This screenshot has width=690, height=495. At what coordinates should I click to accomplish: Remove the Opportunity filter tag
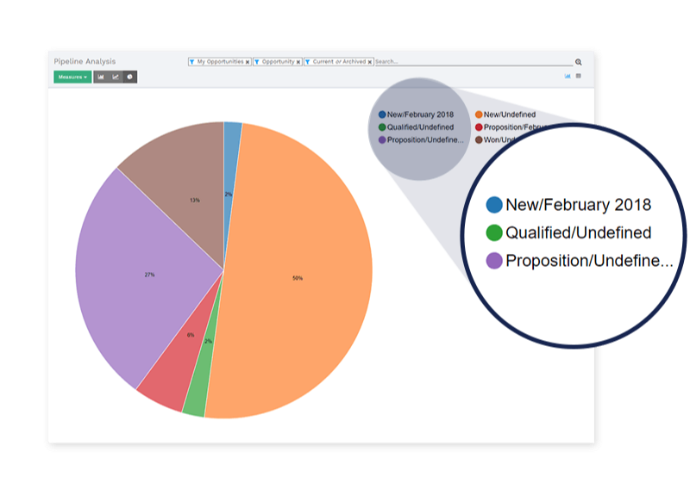click(298, 62)
